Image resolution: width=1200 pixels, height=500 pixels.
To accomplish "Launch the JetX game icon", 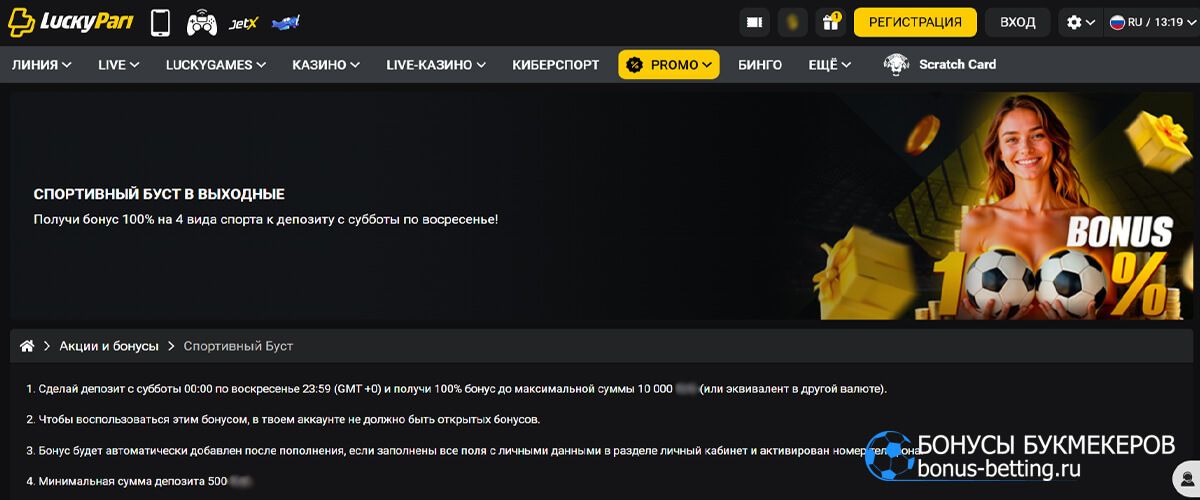I will (x=244, y=22).
